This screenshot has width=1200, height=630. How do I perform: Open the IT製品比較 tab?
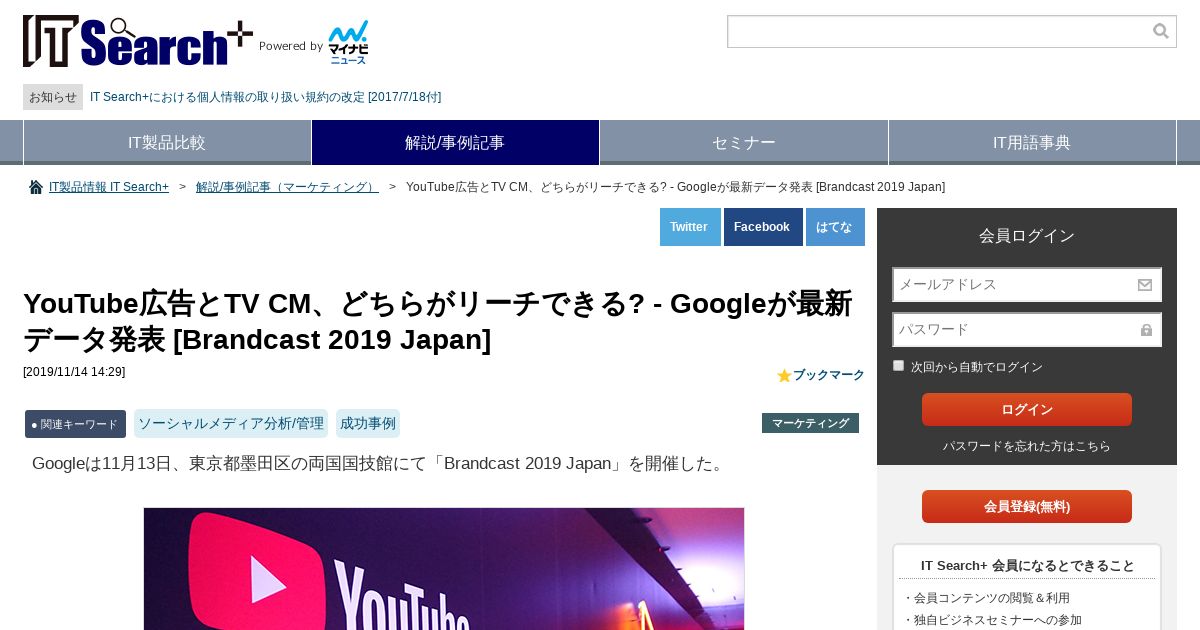pyautogui.click(x=167, y=142)
